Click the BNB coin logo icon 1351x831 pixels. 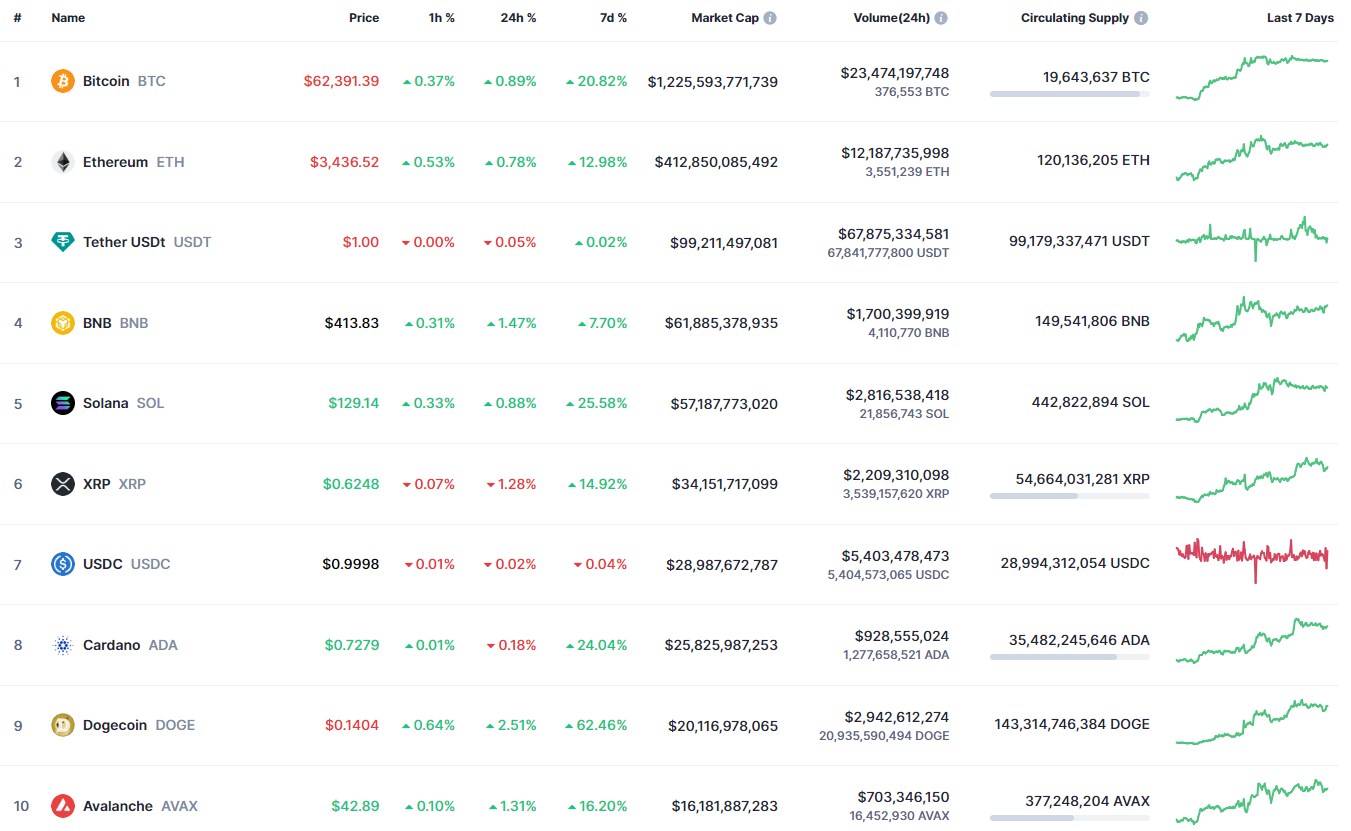pyautogui.click(x=63, y=323)
